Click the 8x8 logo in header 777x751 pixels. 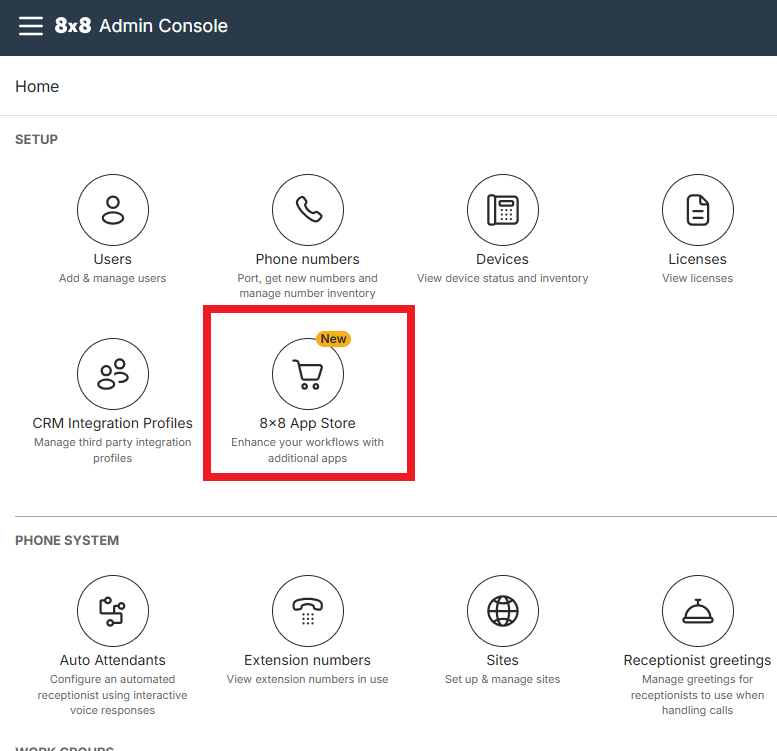pyautogui.click(x=73, y=26)
